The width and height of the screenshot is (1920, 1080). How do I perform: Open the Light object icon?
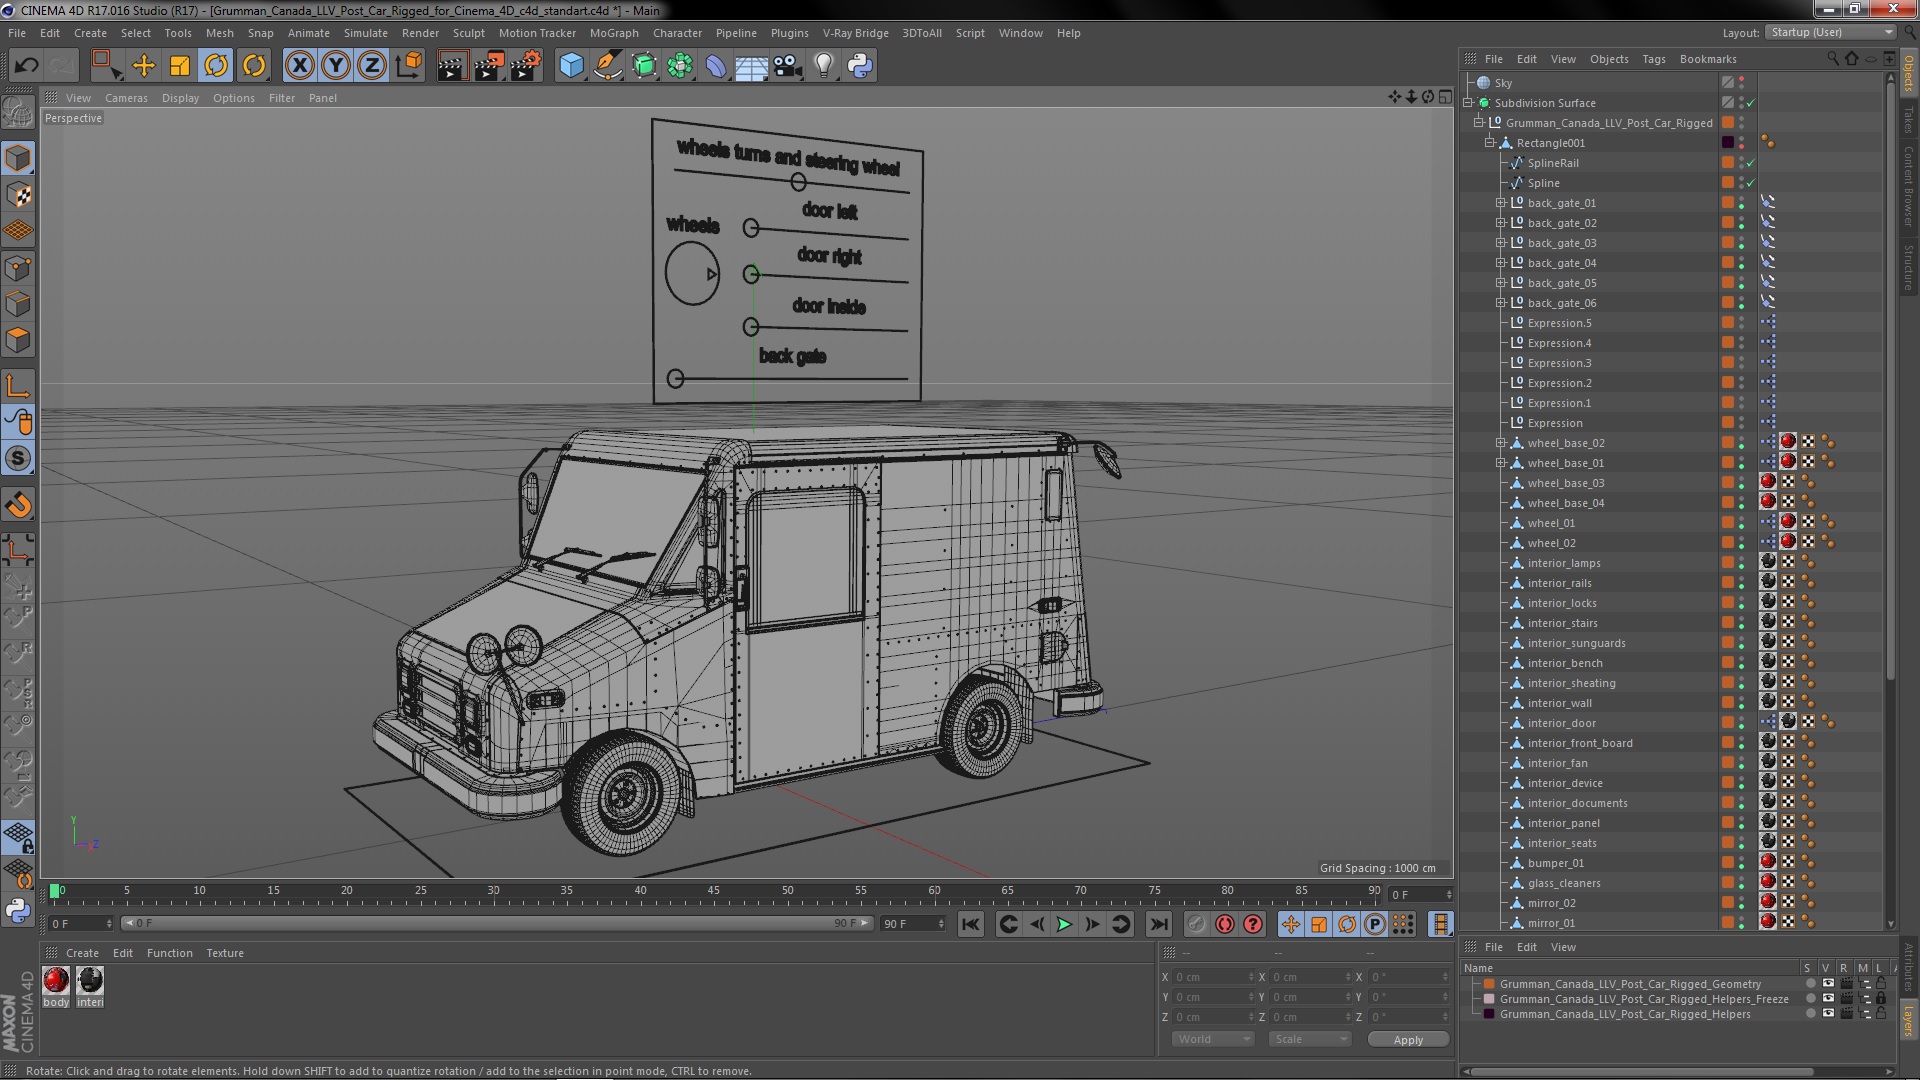point(823,66)
